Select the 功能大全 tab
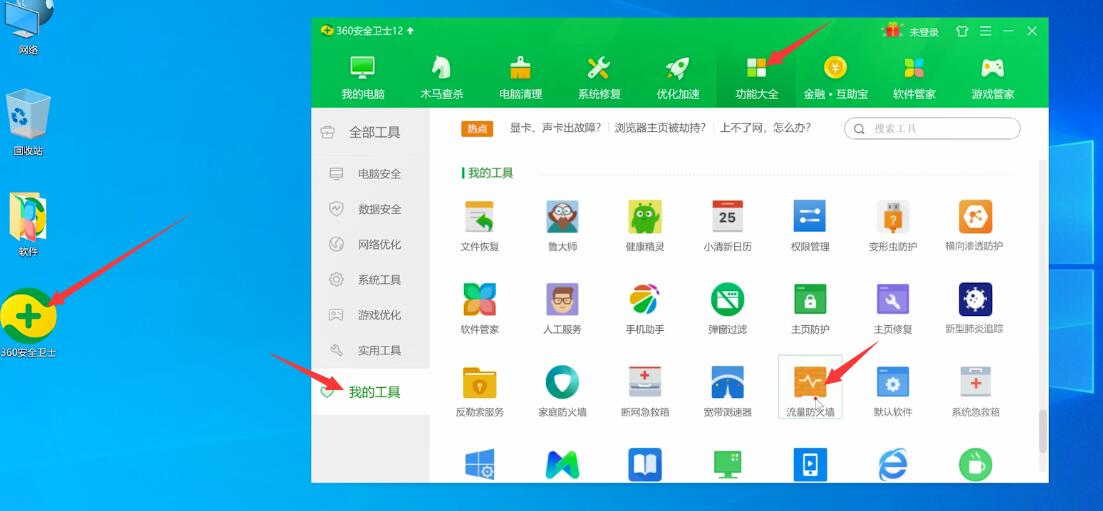Image resolution: width=1103 pixels, height=511 pixels. click(757, 77)
